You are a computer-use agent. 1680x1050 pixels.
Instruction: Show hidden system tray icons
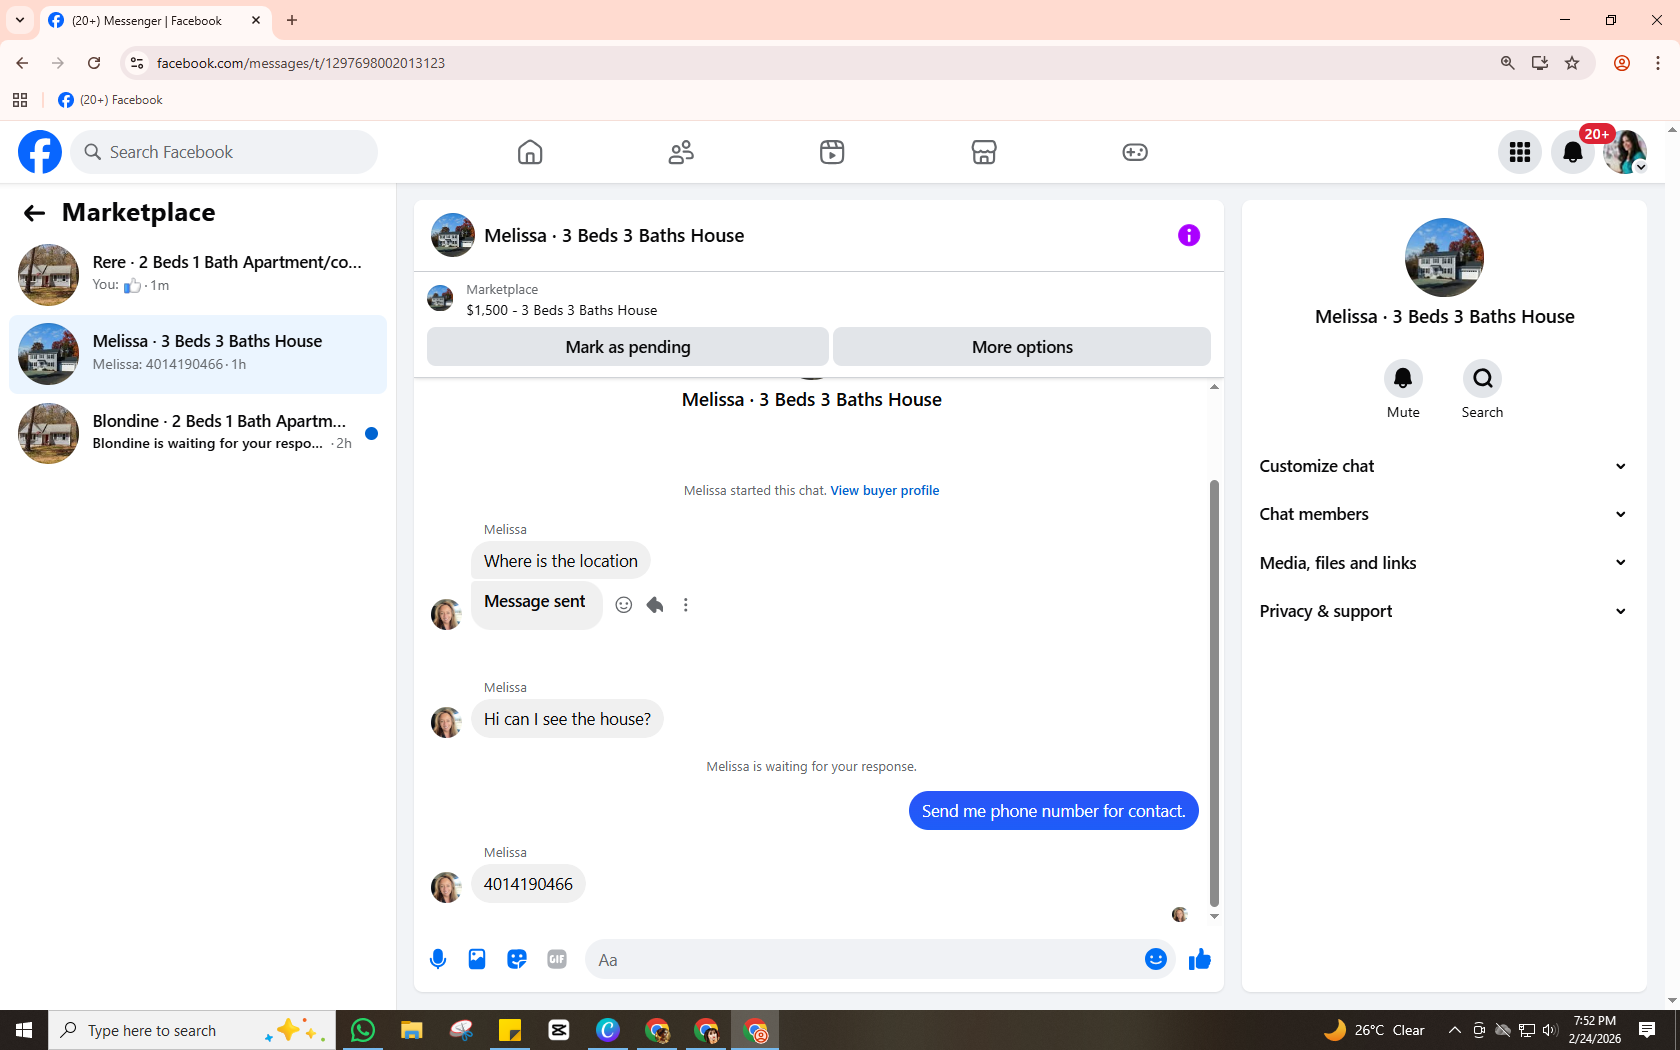pyautogui.click(x=1455, y=1030)
